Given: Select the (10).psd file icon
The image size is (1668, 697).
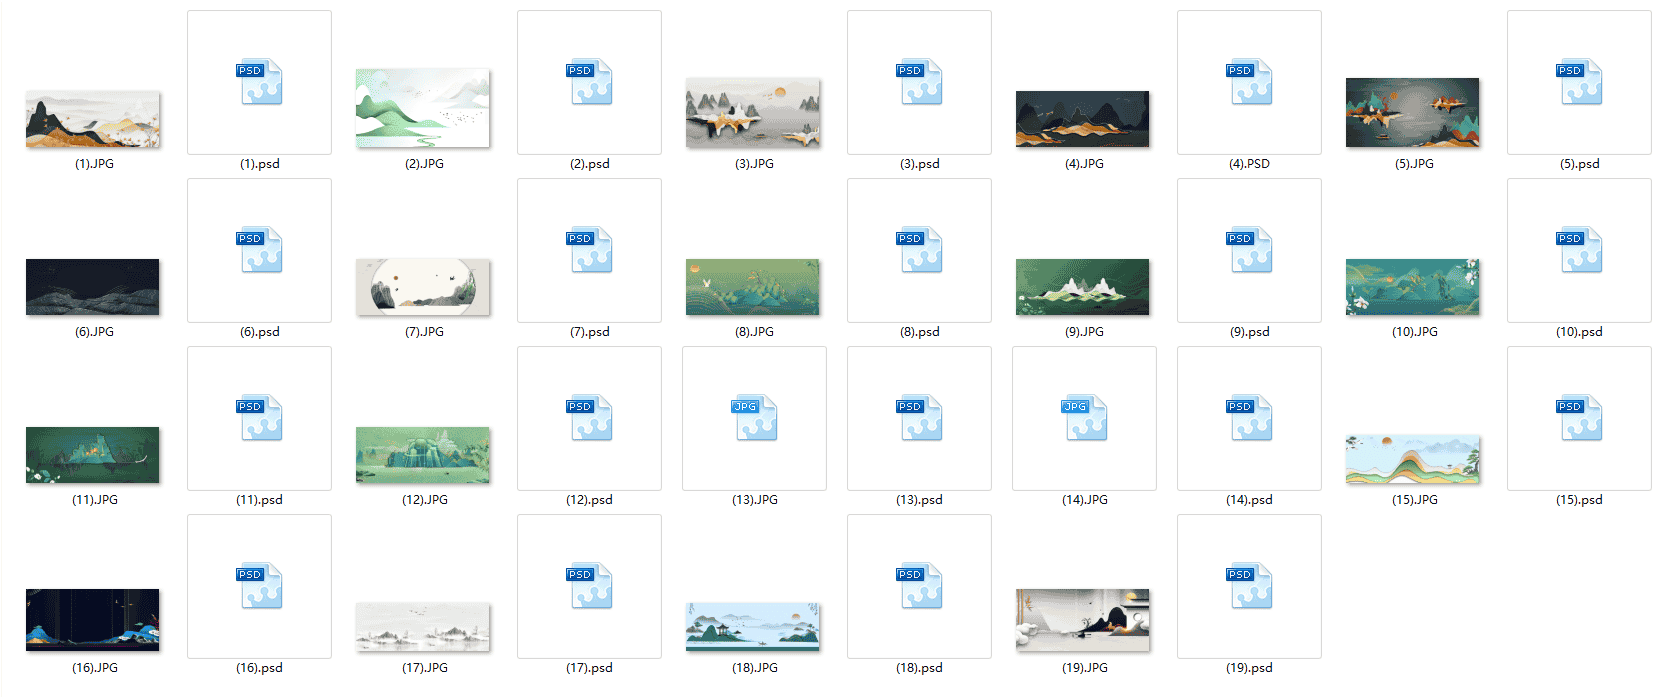Looking at the screenshot, I should [1579, 250].
